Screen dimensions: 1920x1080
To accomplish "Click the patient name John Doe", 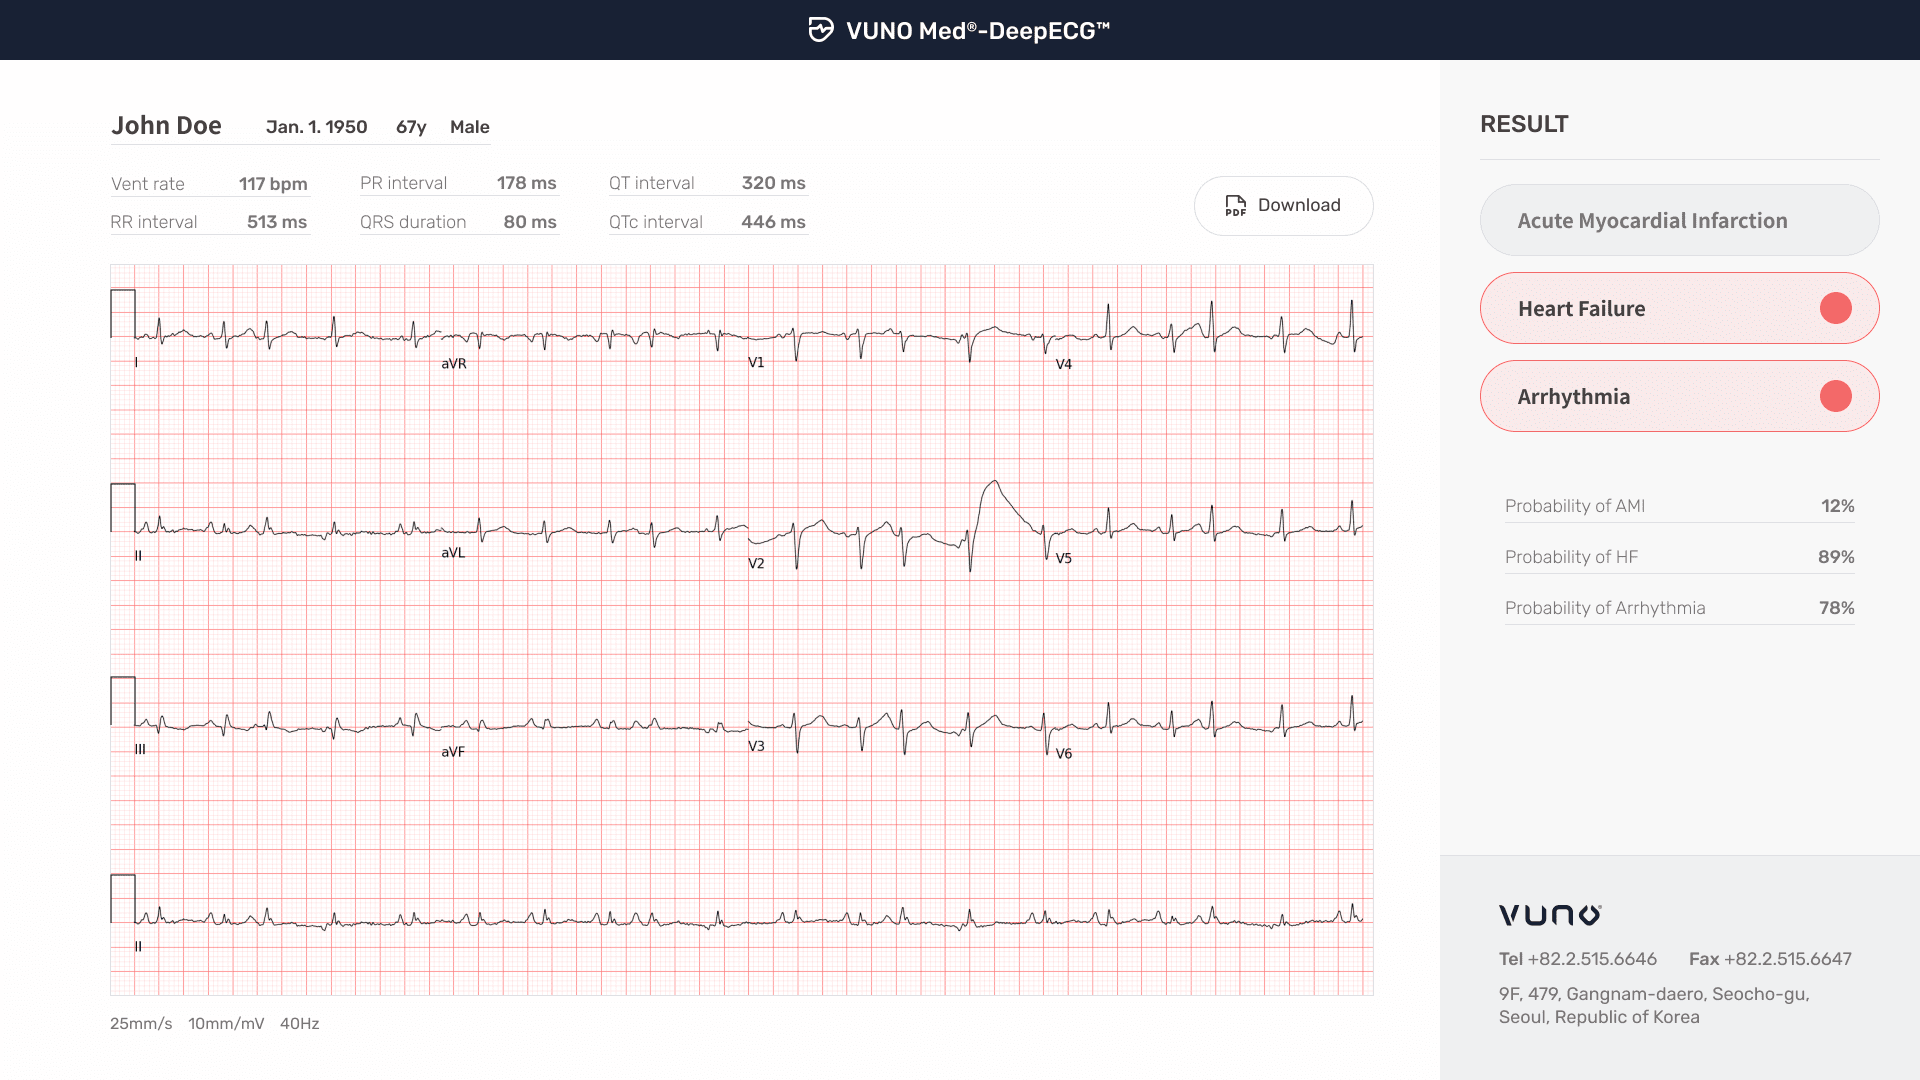I will point(166,126).
